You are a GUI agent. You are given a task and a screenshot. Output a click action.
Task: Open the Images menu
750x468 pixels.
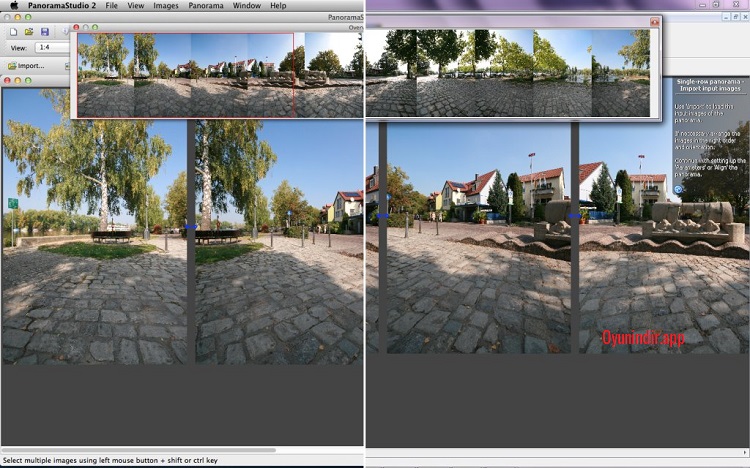pyautogui.click(x=165, y=6)
